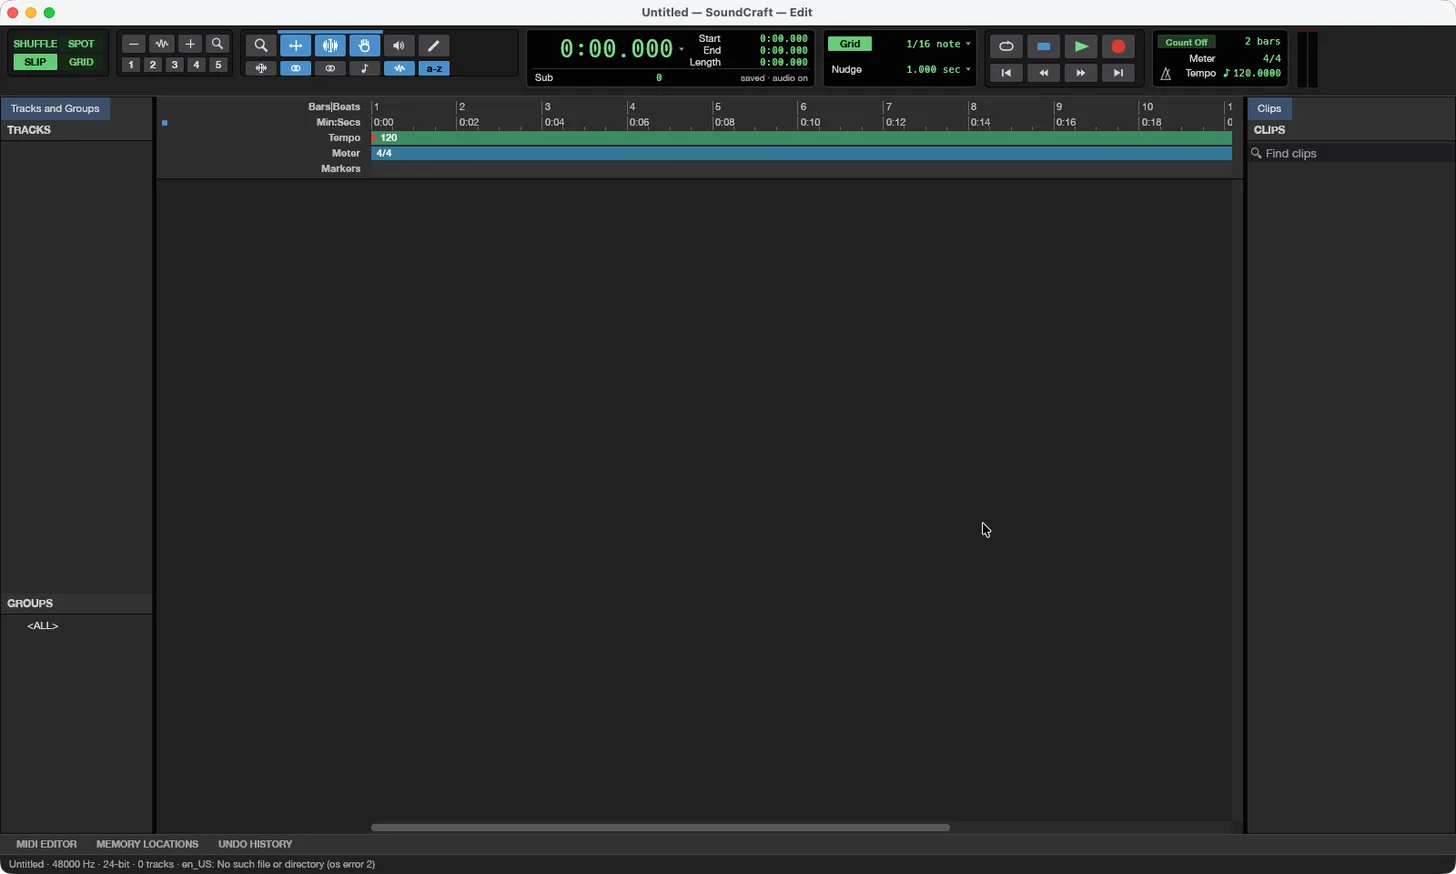
Task: Click the Markers ruler label
Action: 341,169
